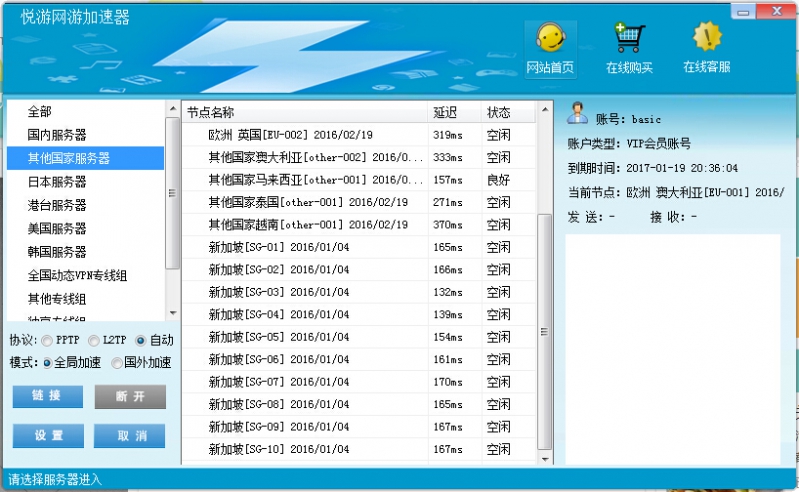This screenshot has height=492, width=799.
Task: Open the 网站首页 smiley icon
Action: coord(550,49)
